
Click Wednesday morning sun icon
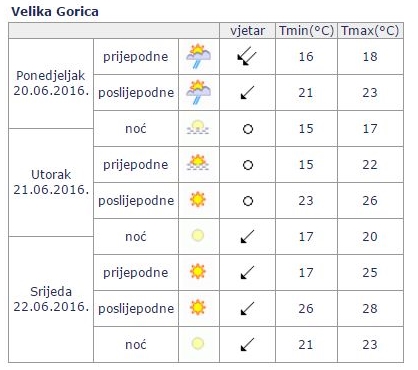[x=198, y=271]
